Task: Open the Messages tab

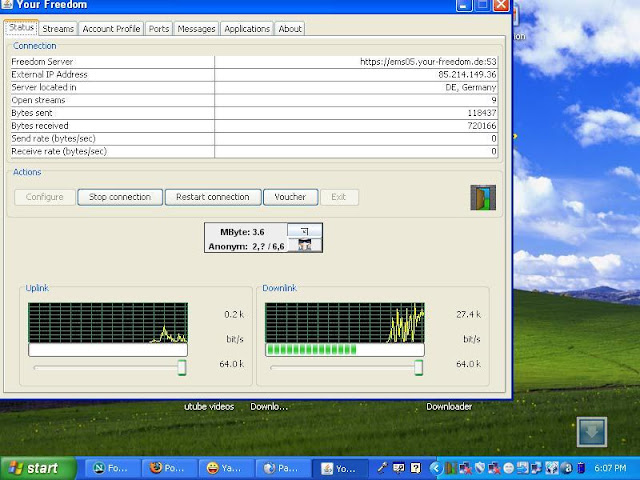Action: (x=196, y=29)
